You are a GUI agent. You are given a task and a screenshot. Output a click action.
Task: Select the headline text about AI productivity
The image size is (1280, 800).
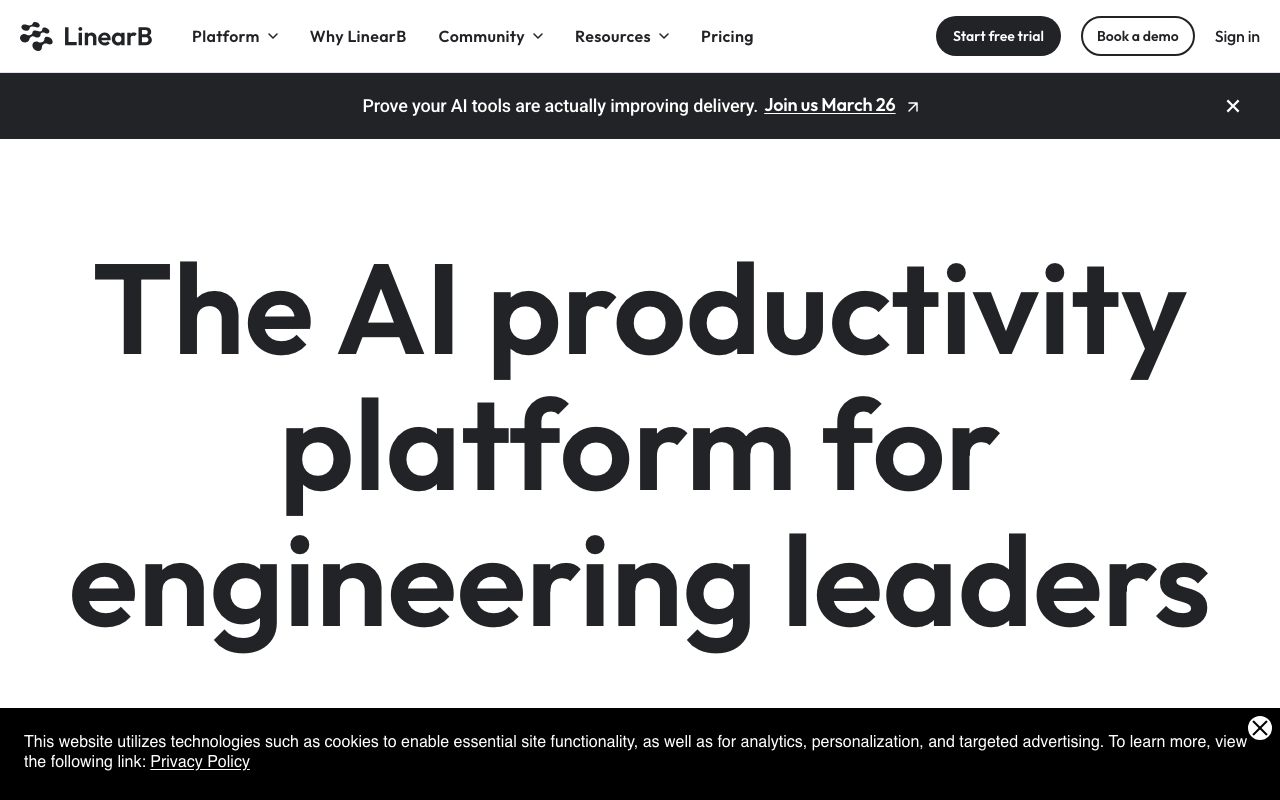click(x=640, y=450)
